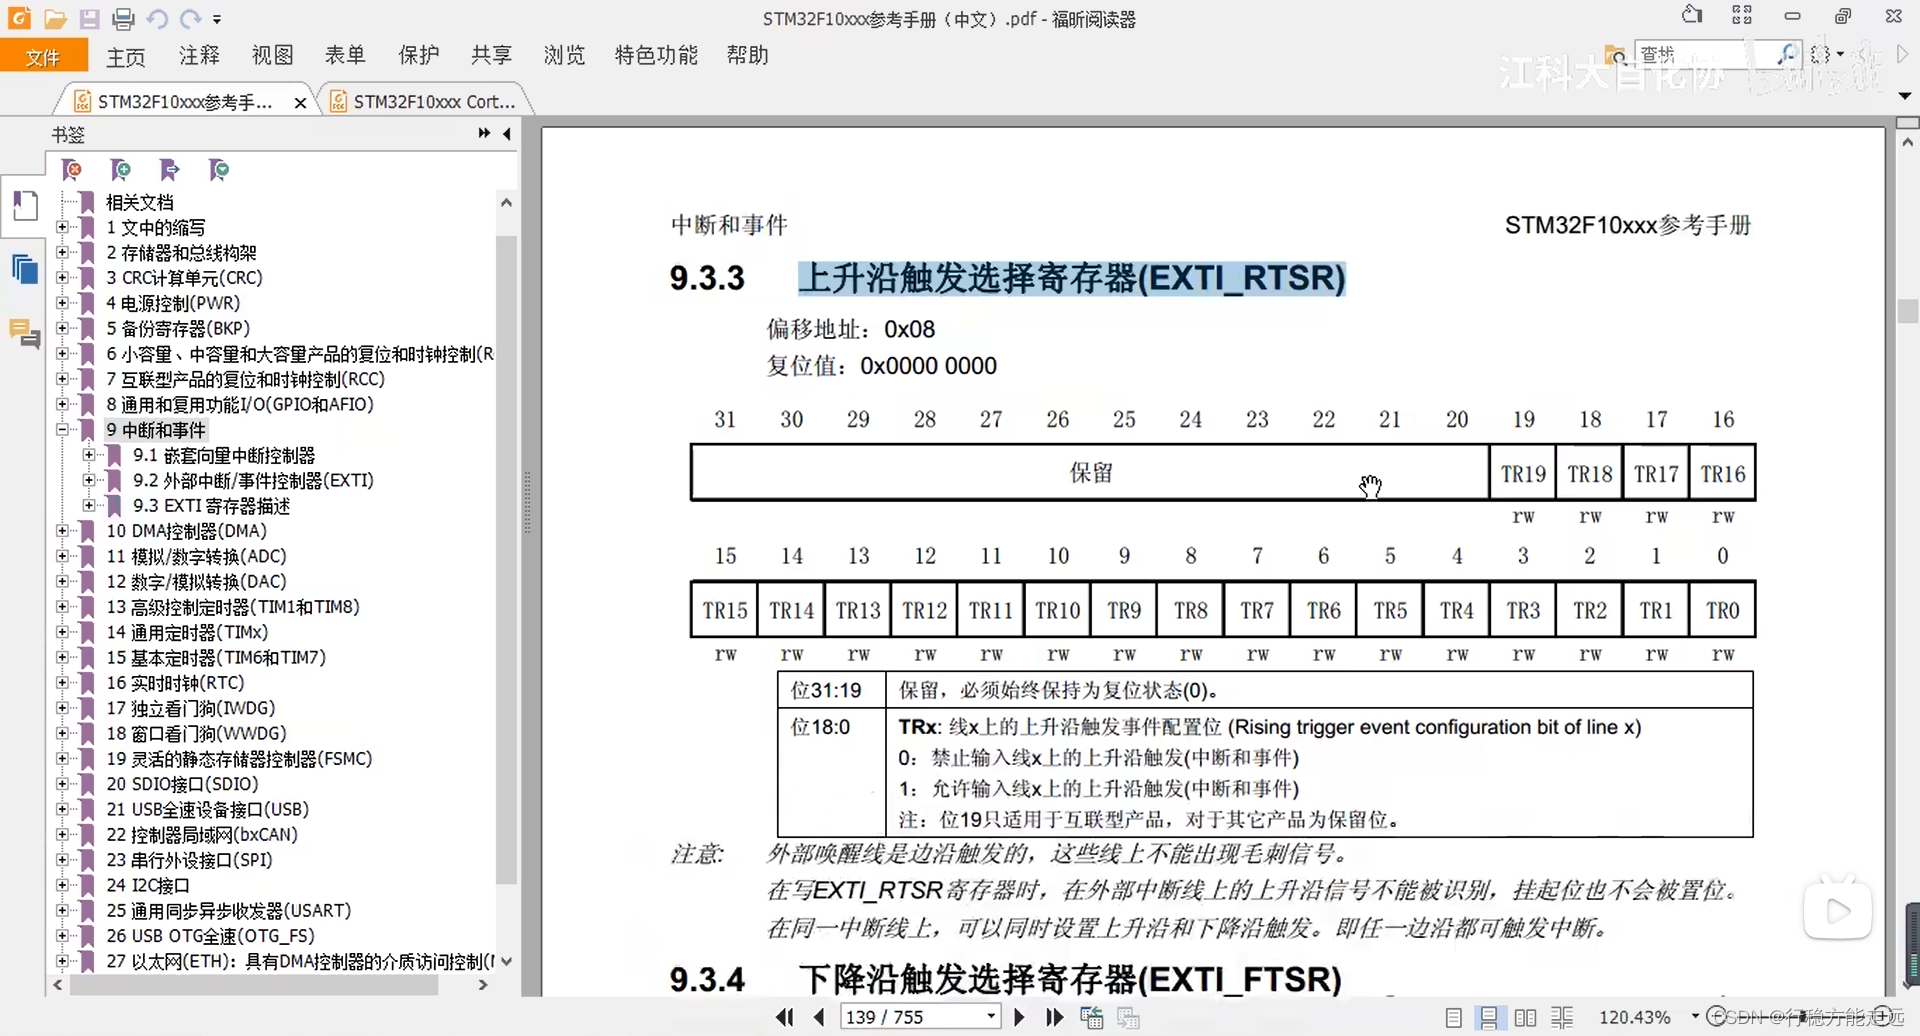Click the Print icon in quick toolbar
Viewport: 1920px width, 1036px height.
click(x=123, y=18)
